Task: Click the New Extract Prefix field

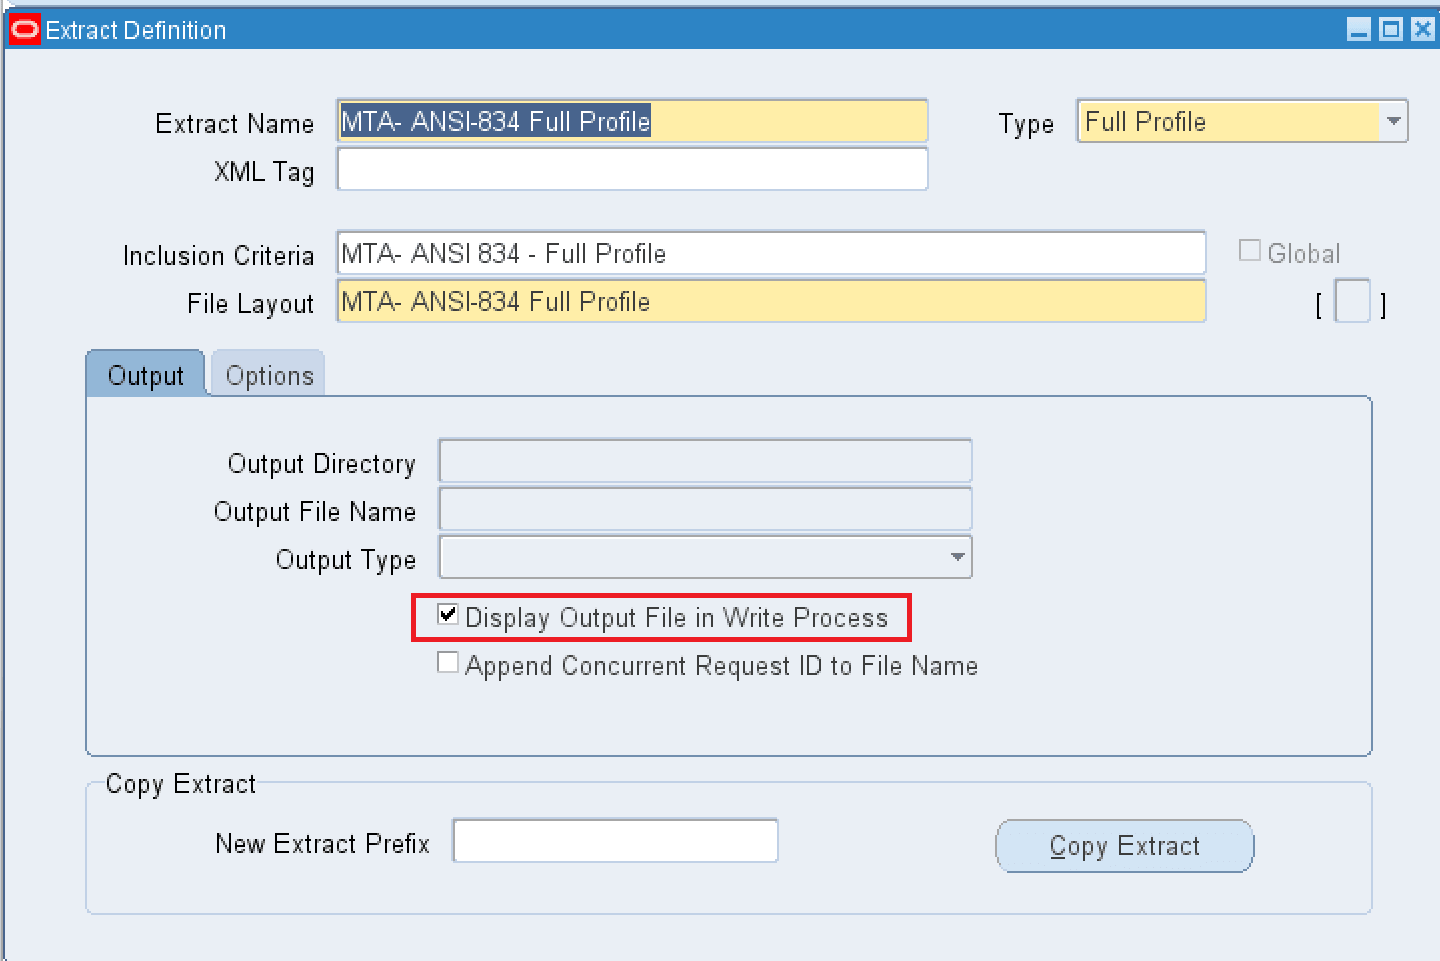Action: (614, 840)
